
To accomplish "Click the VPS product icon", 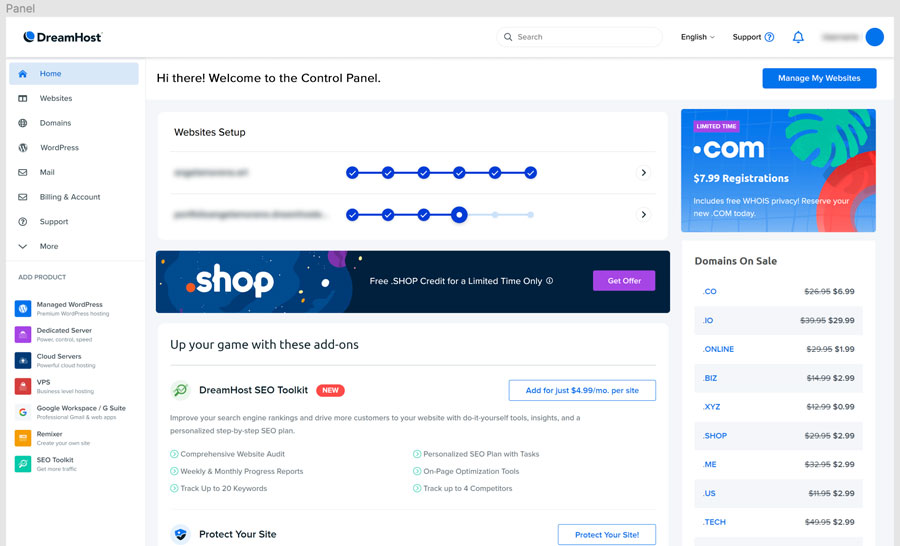I will coord(23,386).
